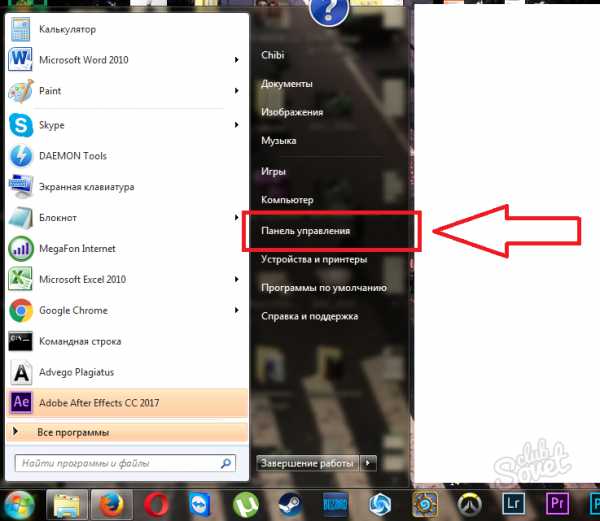This screenshot has height=521, width=600.
Task: Launch Microsoft Word 2010 icon
Action: pyautogui.click(x=20, y=59)
